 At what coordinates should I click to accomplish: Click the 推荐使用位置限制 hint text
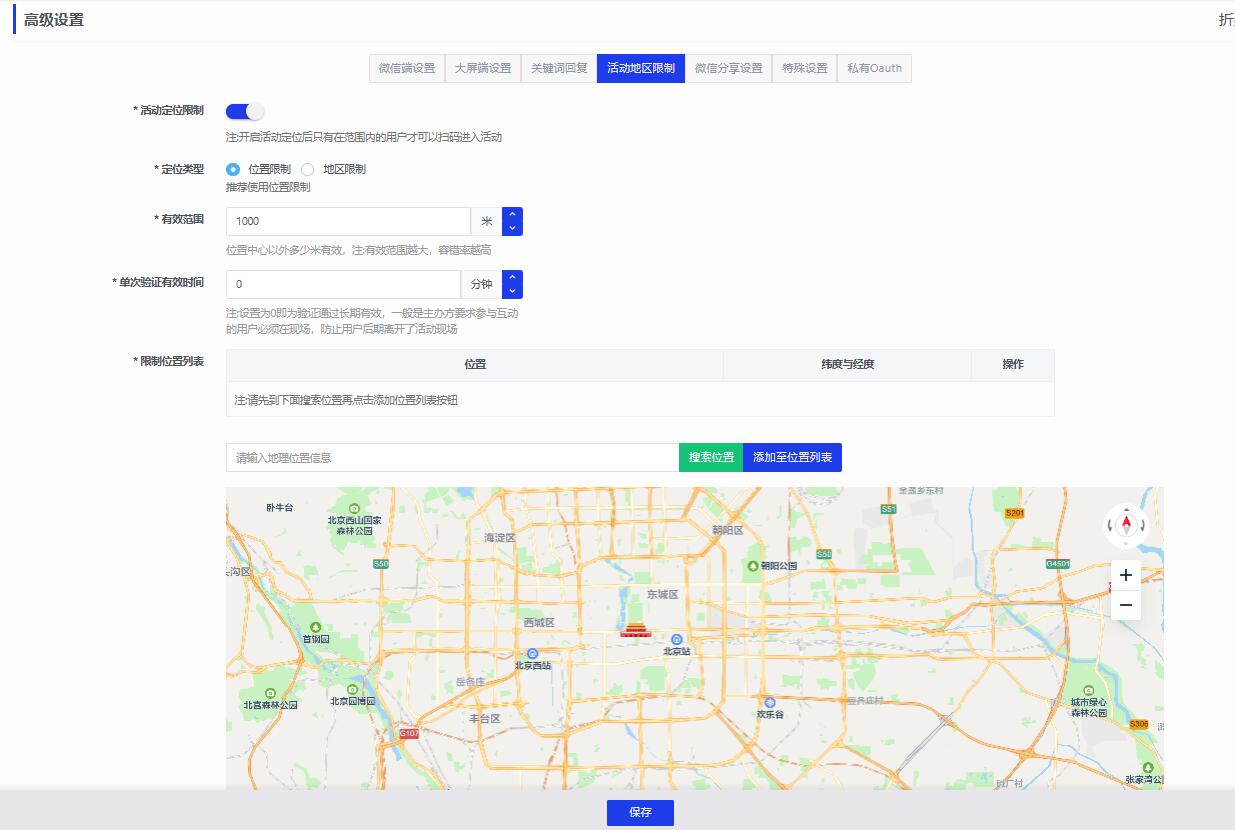pyautogui.click(x=268, y=187)
